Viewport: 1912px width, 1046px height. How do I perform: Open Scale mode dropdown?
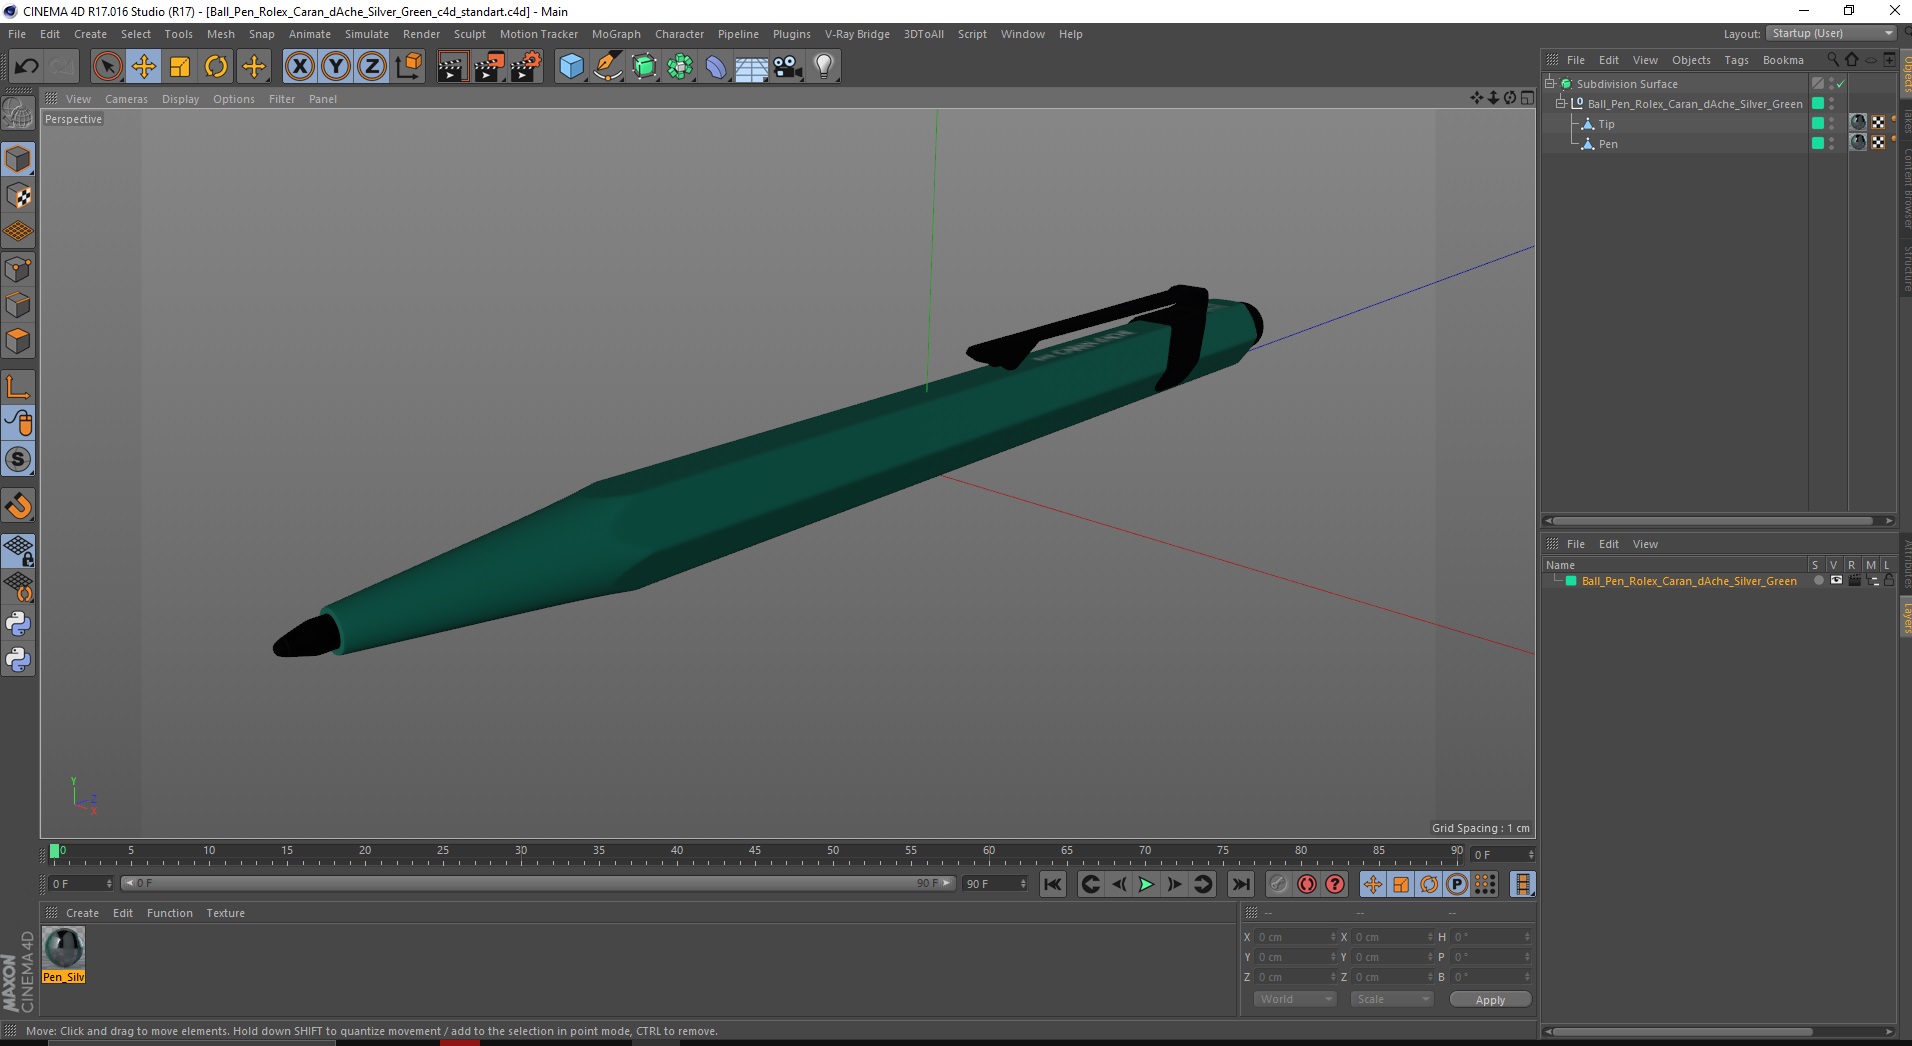click(x=1391, y=999)
